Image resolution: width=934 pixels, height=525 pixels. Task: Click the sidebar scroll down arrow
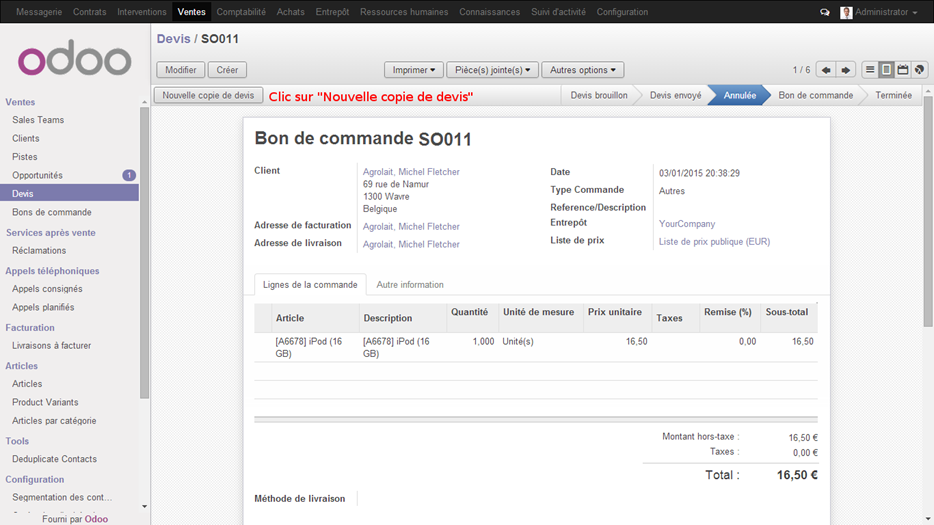point(144,507)
